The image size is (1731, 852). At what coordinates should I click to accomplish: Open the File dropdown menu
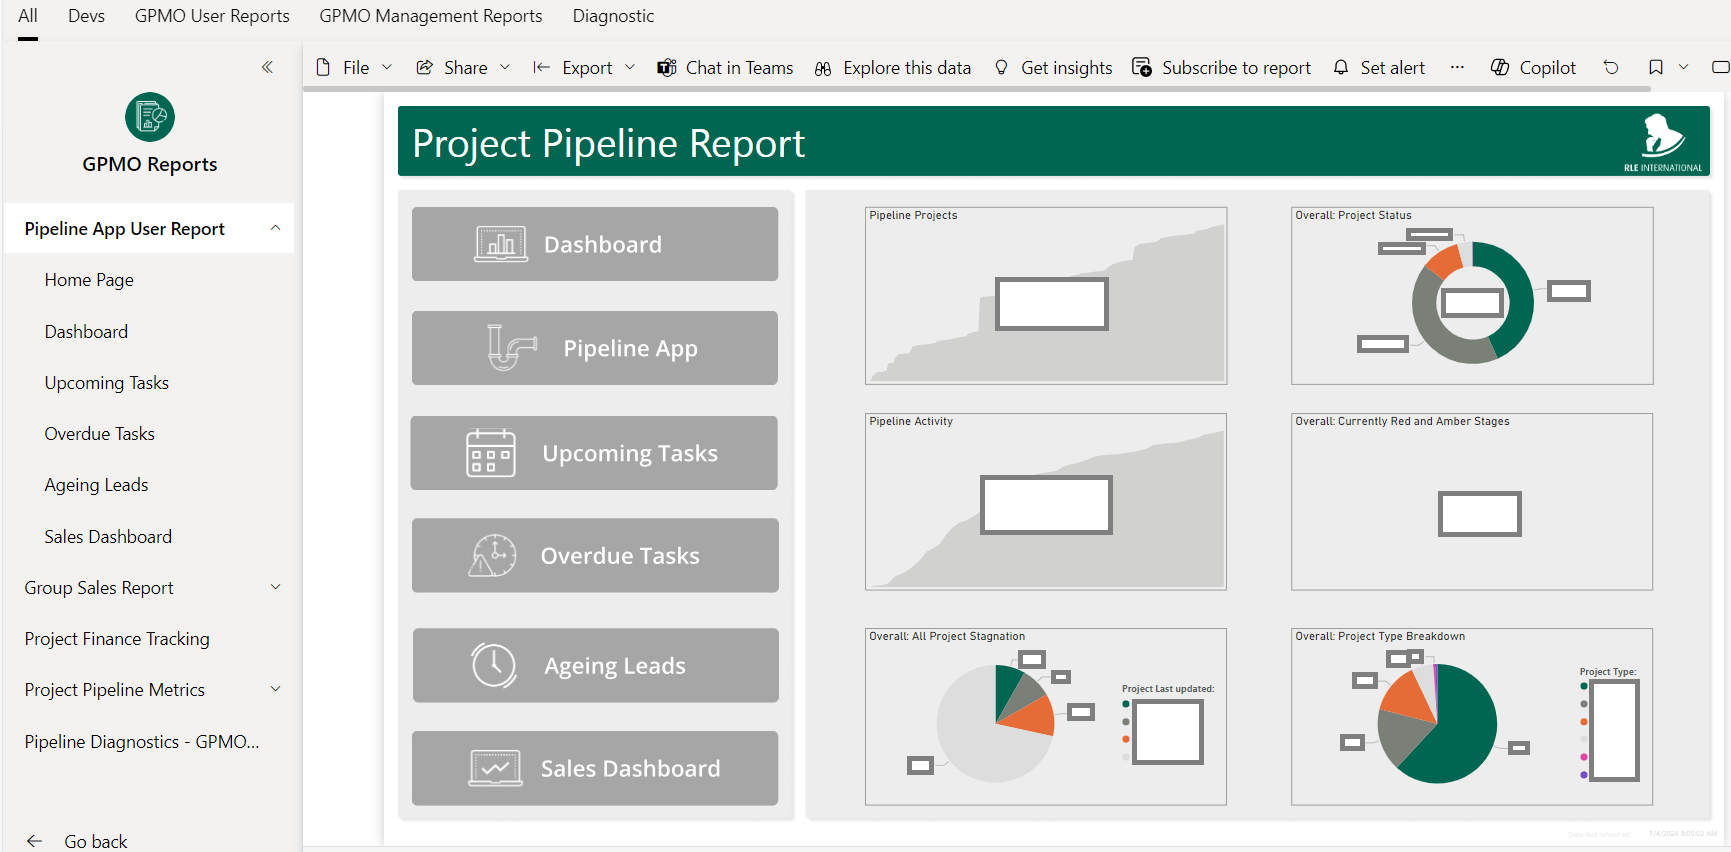point(355,67)
